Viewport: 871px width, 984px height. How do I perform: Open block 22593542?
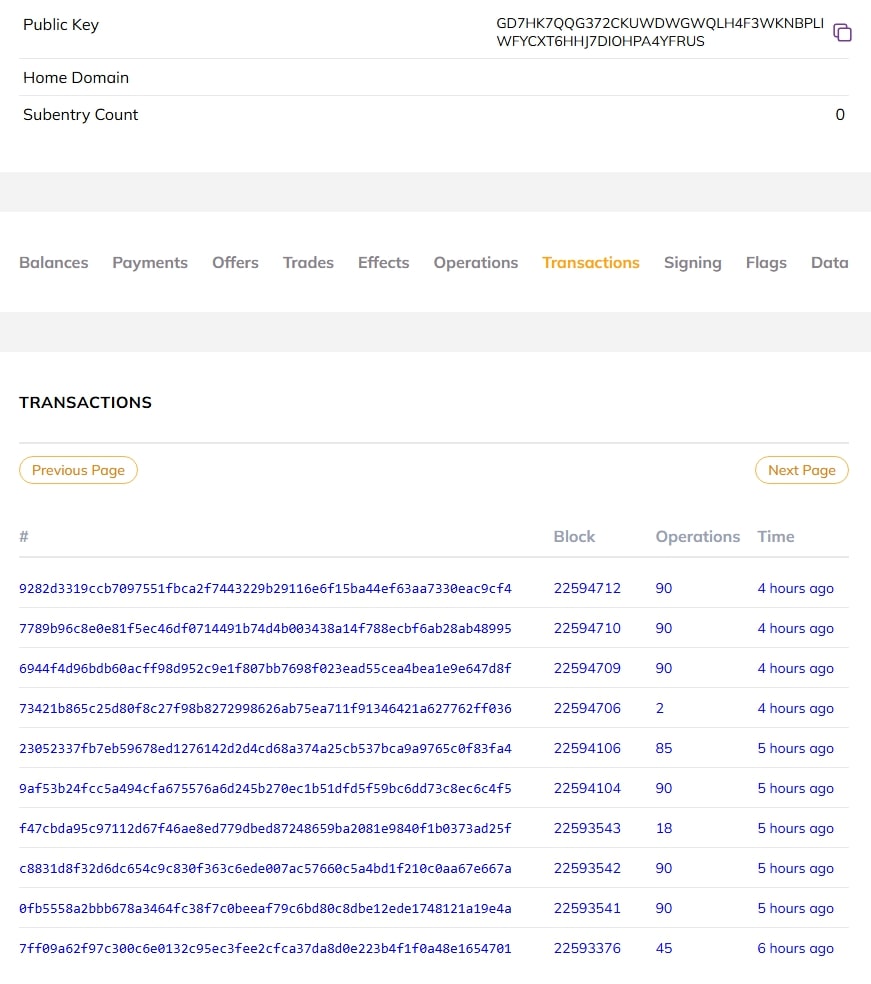click(587, 869)
